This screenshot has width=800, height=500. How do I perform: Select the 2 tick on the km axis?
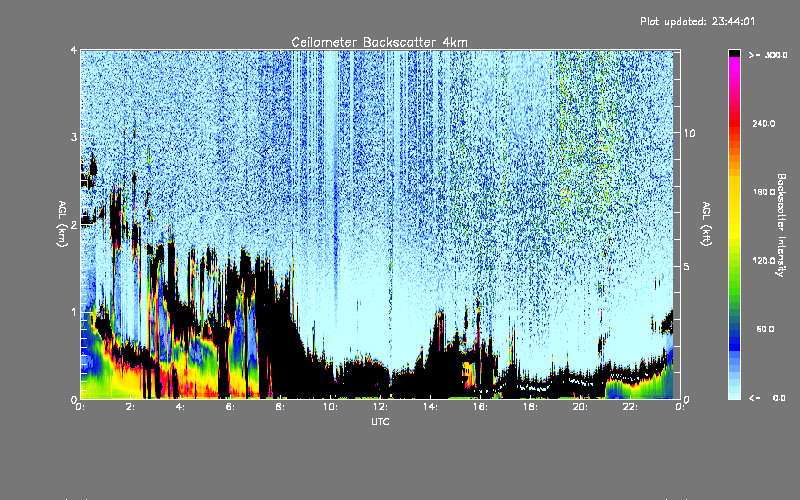(74, 225)
